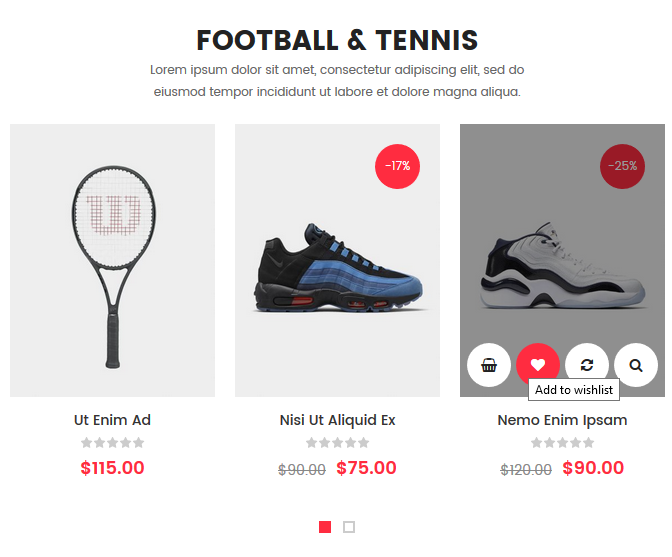
Task: Click the $115.00 price
Action: pos(112,468)
